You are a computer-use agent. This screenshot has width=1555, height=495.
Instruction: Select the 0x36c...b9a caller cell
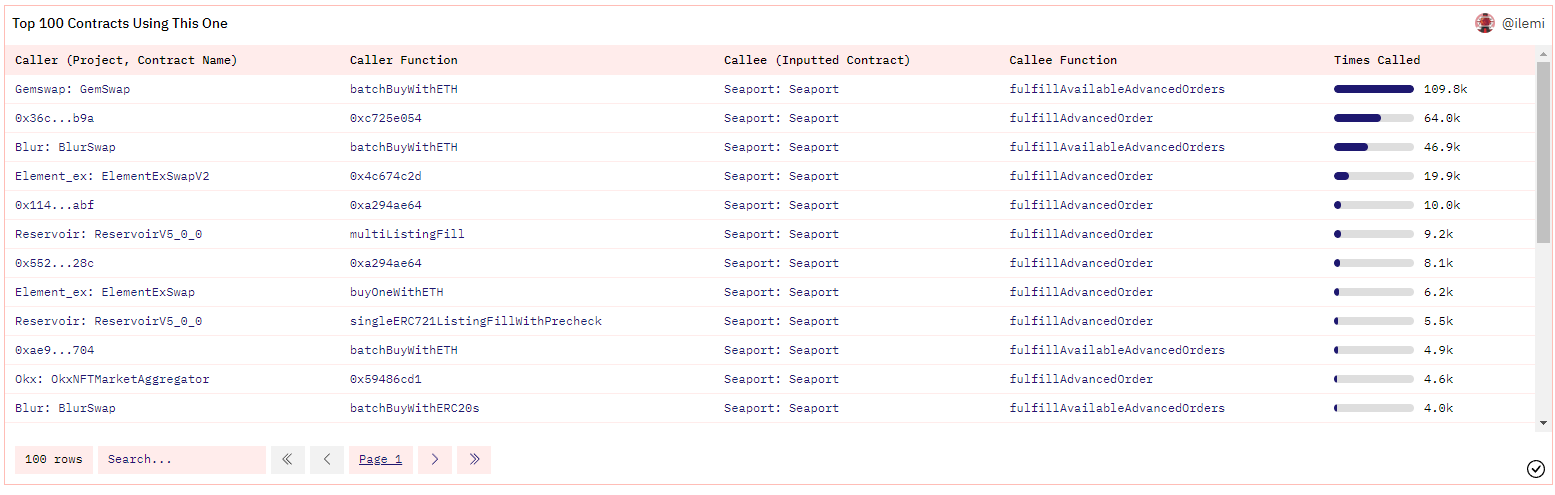point(55,118)
